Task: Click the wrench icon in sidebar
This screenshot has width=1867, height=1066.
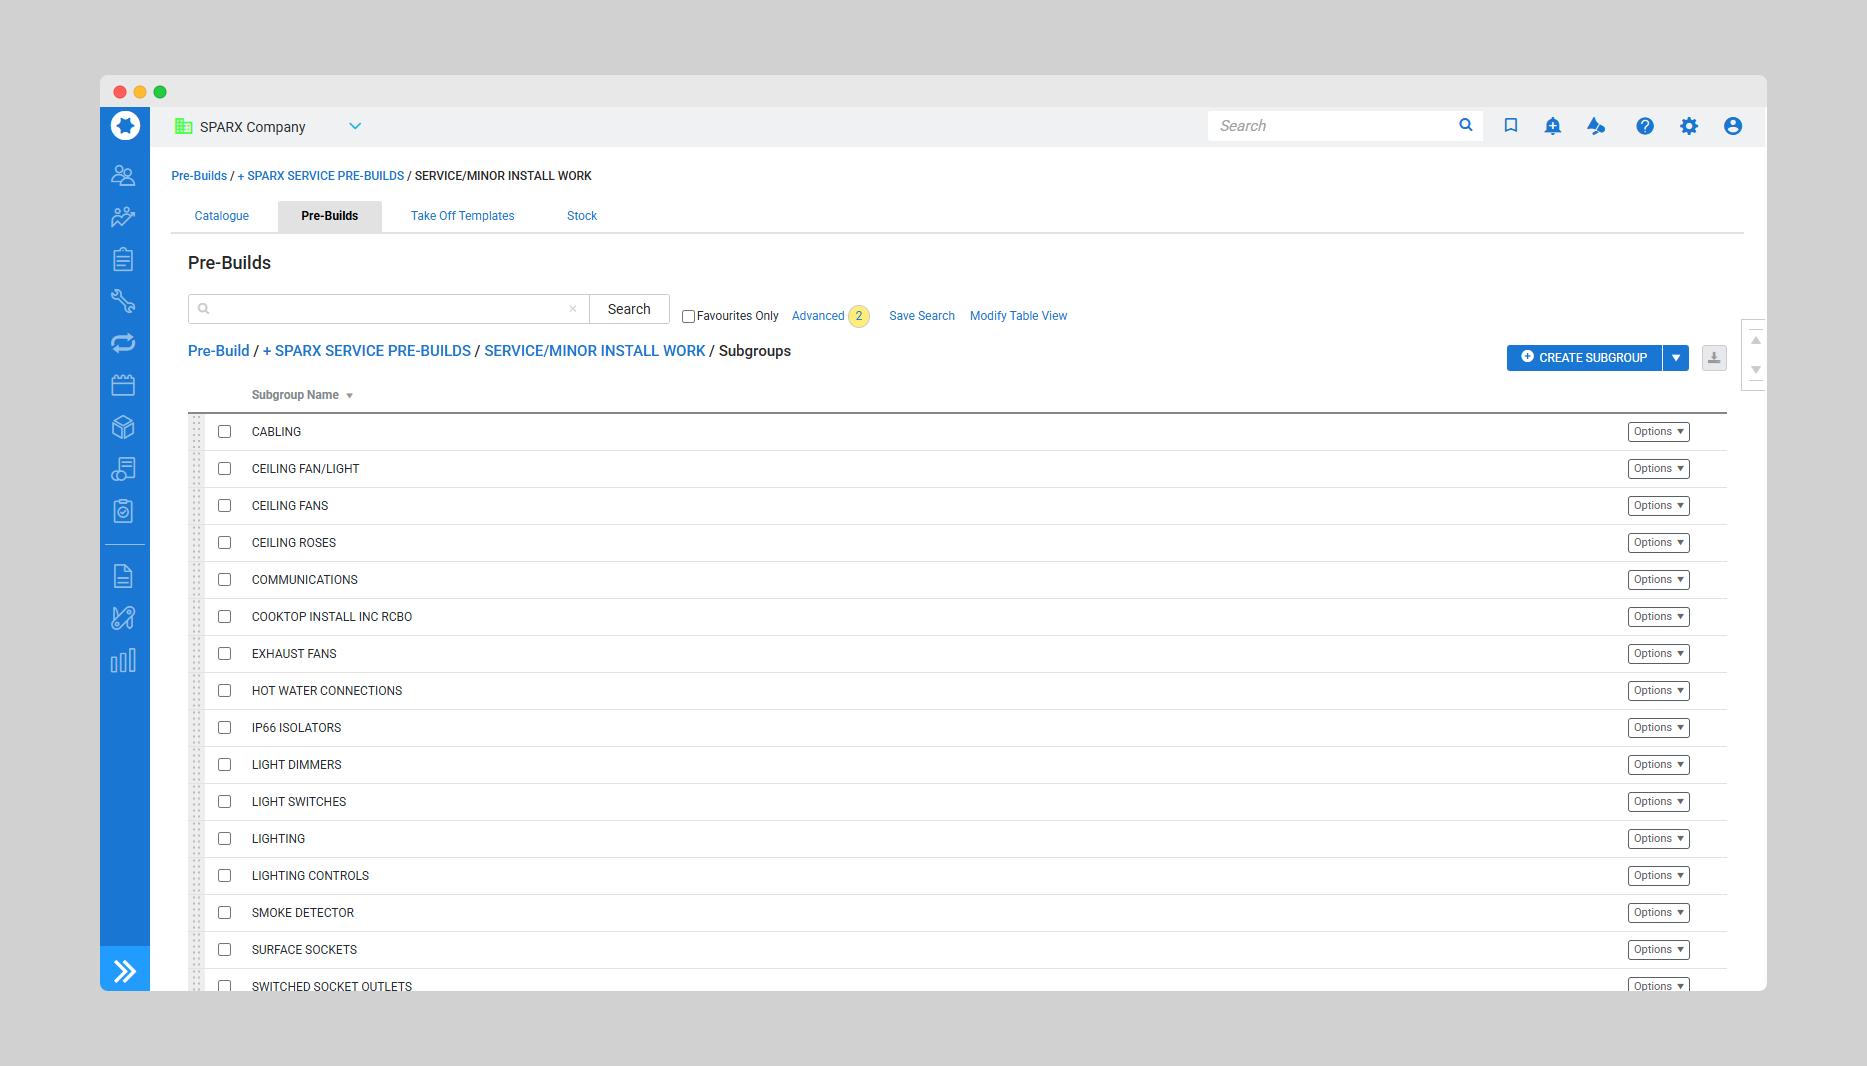Action: pyautogui.click(x=123, y=301)
